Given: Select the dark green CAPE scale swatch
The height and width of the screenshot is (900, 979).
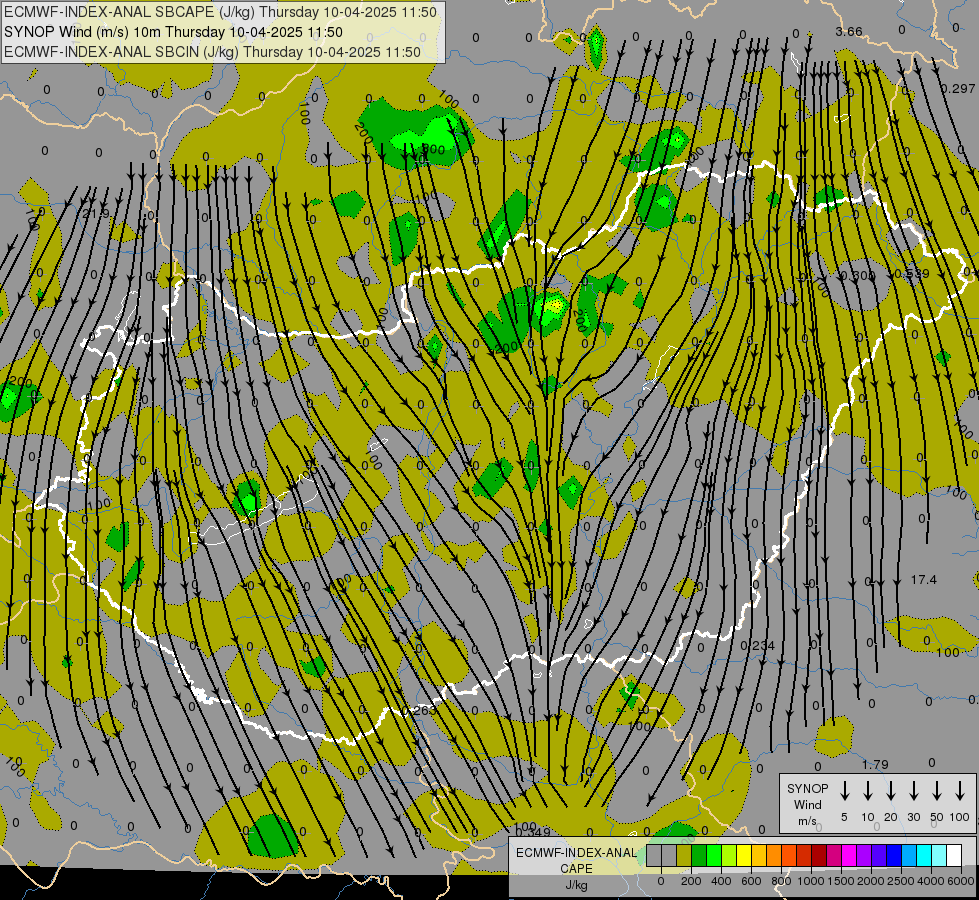Looking at the screenshot, I should [x=699, y=855].
